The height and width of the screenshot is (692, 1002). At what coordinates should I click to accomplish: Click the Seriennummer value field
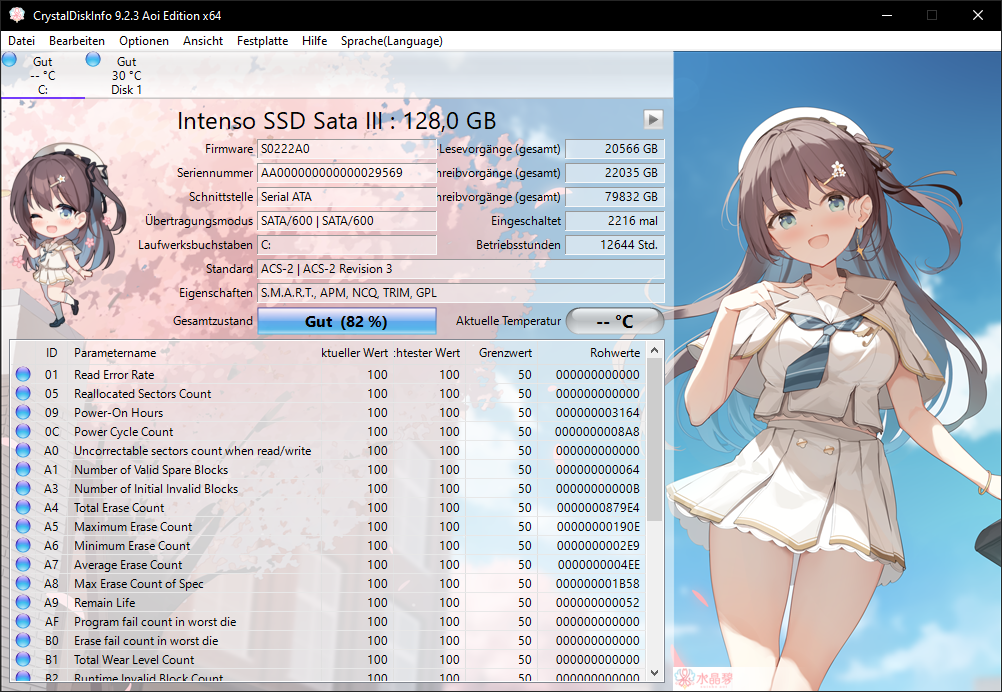point(346,173)
